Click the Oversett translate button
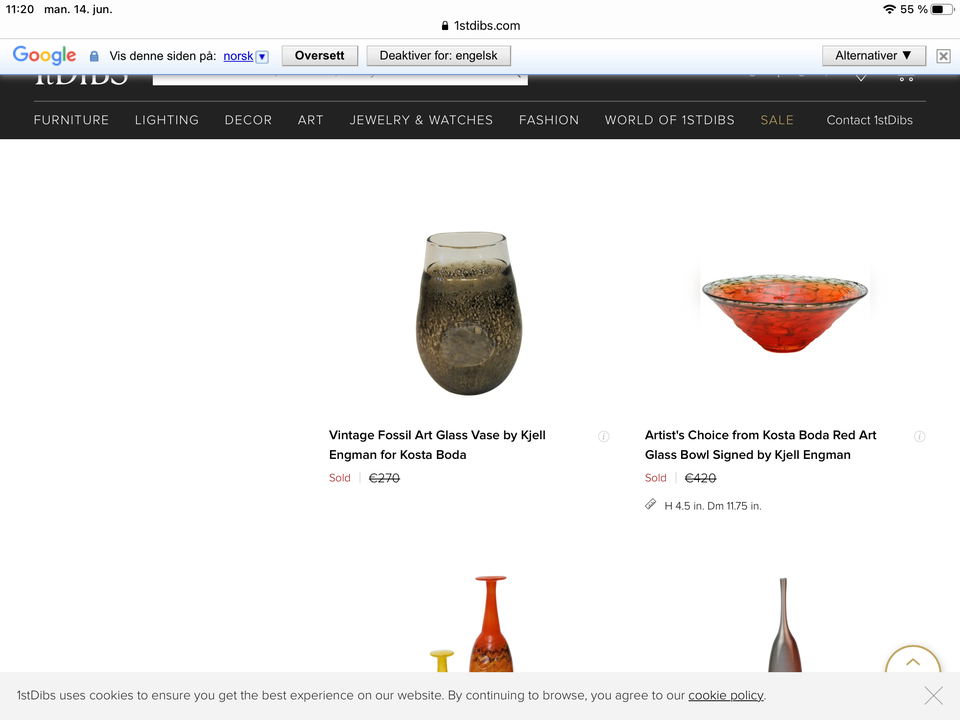Image resolution: width=960 pixels, height=720 pixels. [320, 56]
